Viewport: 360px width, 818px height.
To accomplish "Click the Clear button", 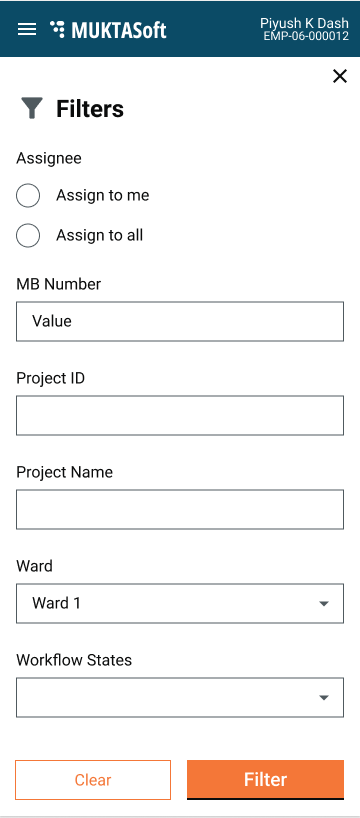I will click(x=93, y=780).
